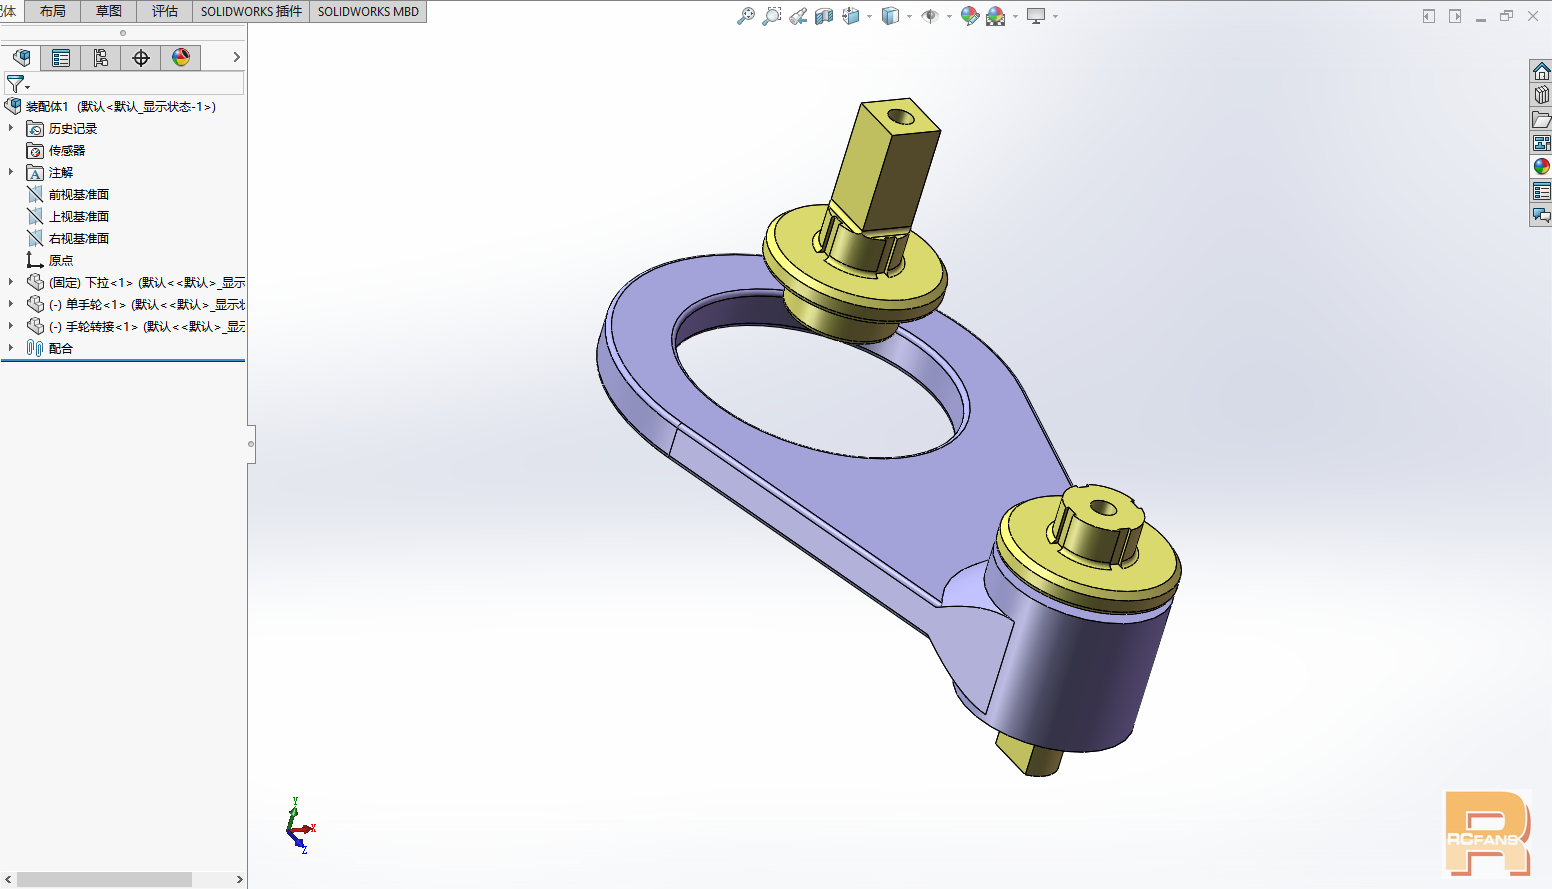Click the 配合 mates paperclip icon
The image size is (1552, 889).
point(35,348)
